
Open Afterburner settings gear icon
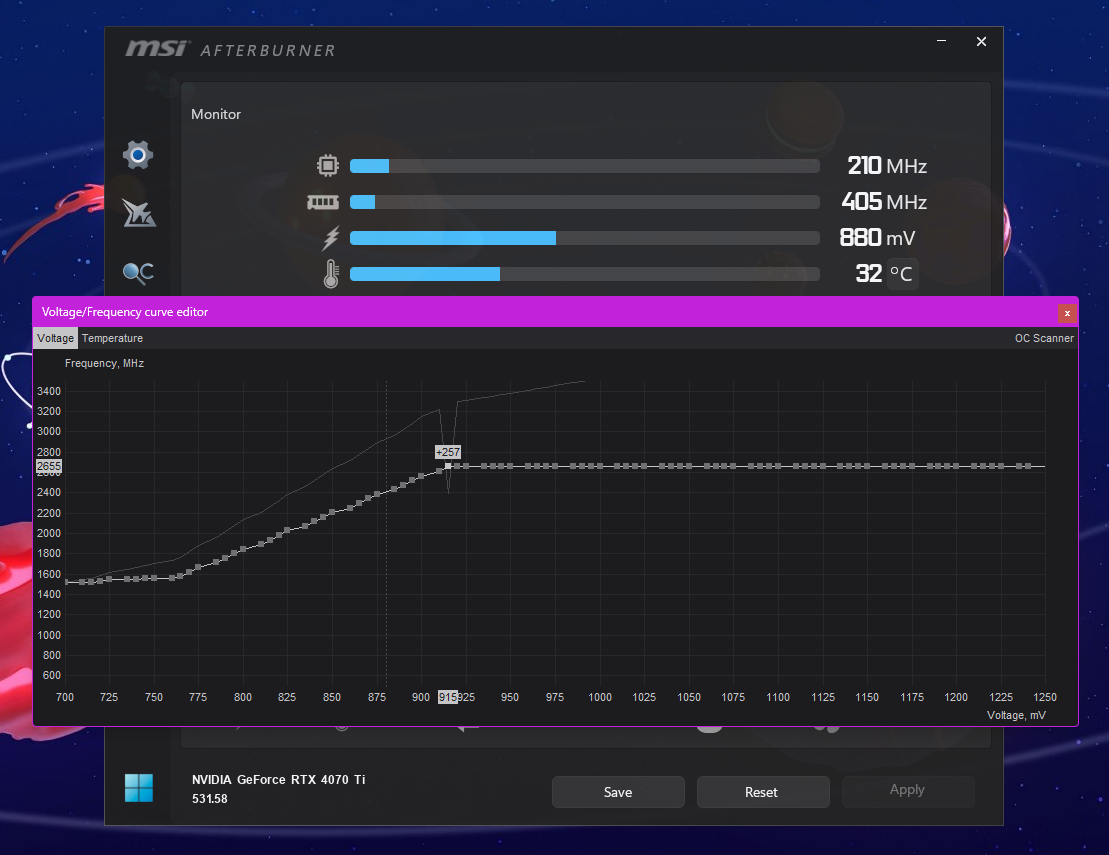tap(138, 154)
